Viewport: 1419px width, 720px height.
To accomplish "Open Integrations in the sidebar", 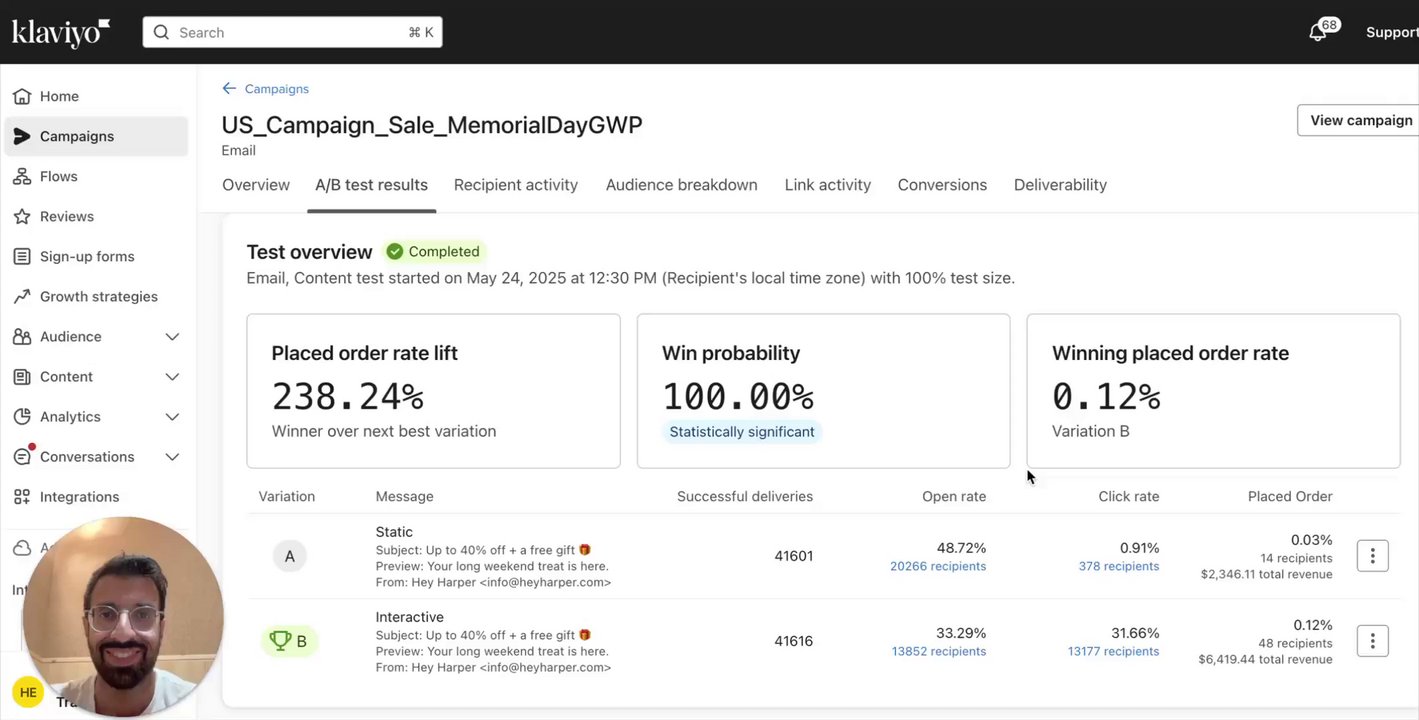I will (x=78, y=497).
